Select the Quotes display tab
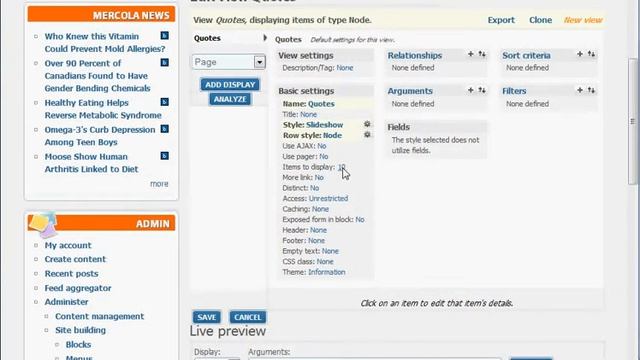This screenshot has width=640, height=360. click(x=207, y=38)
